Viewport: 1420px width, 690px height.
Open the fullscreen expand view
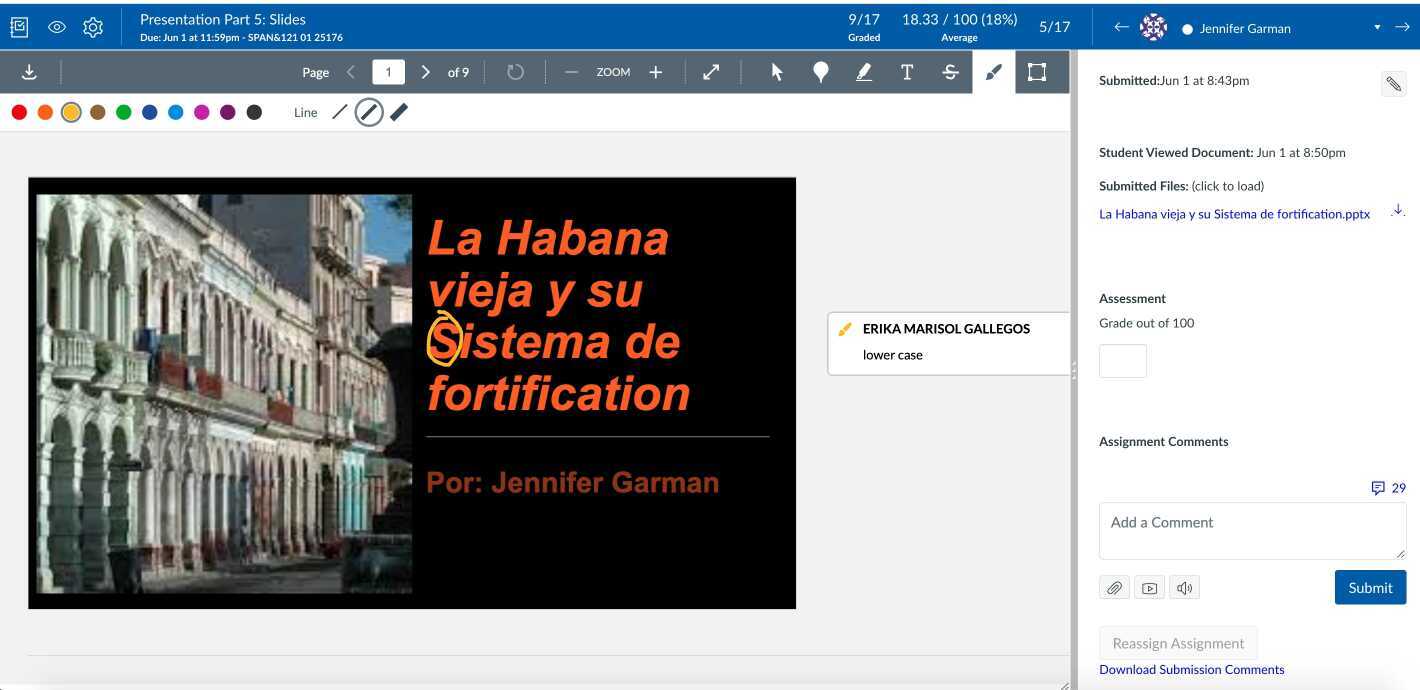tap(711, 72)
